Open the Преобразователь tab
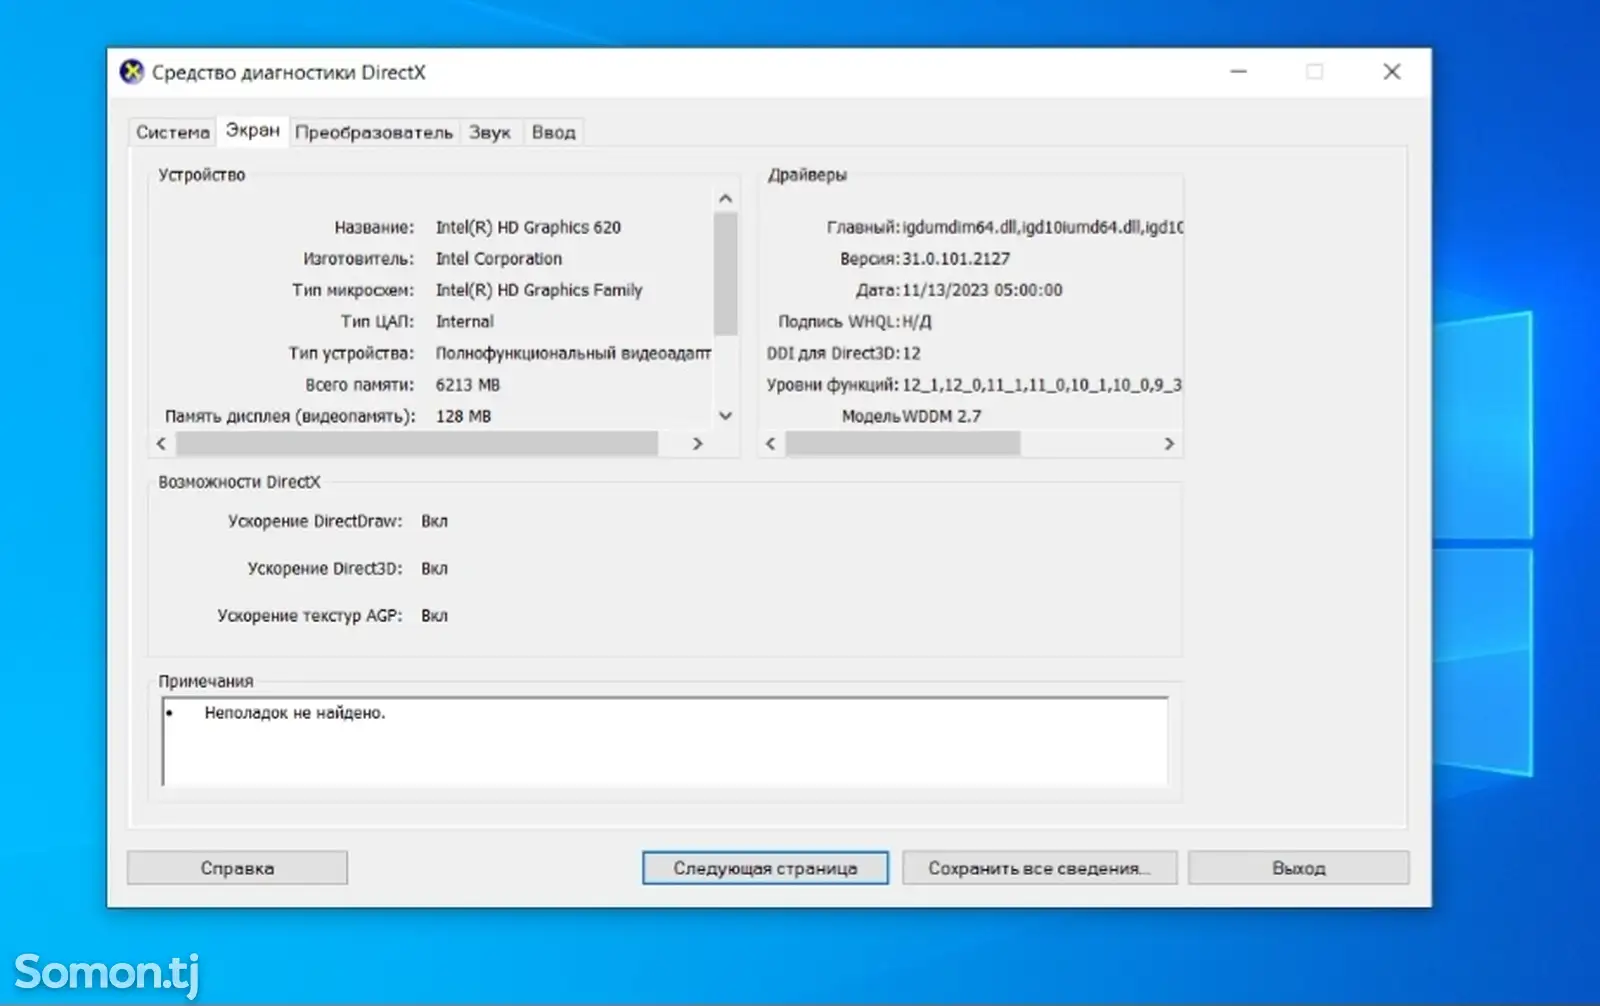The height and width of the screenshot is (1006, 1600). 374,132
